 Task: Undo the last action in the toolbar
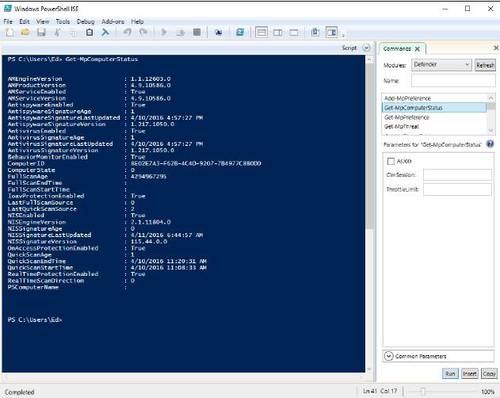point(127,32)
